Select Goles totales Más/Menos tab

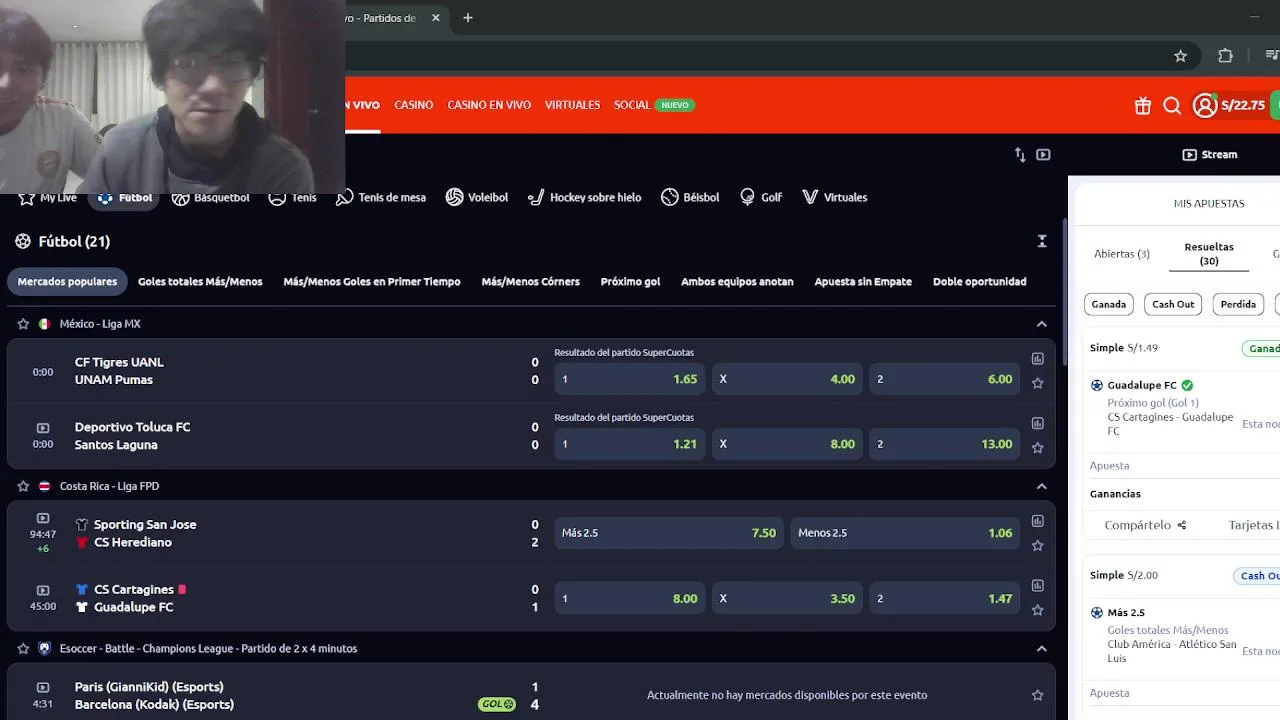coord(200,282)
